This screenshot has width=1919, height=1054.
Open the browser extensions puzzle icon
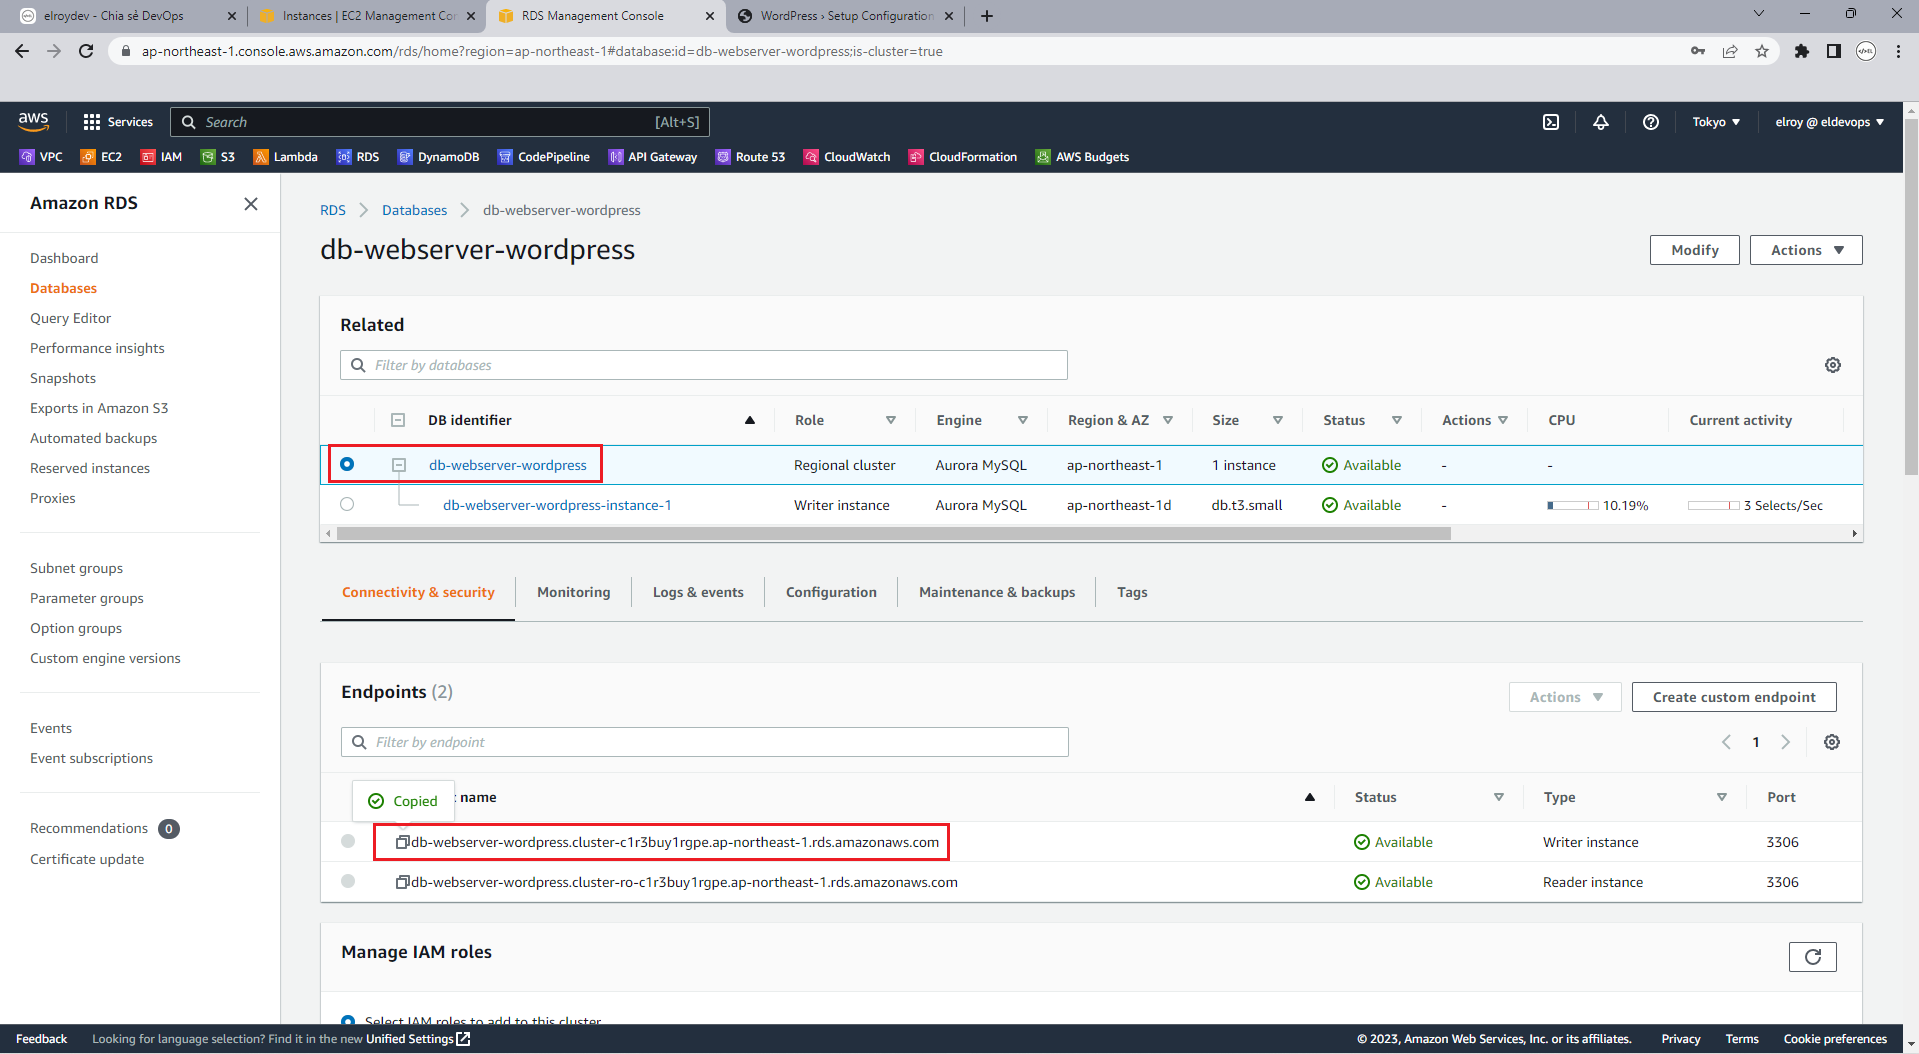[x=1802, y=51]
